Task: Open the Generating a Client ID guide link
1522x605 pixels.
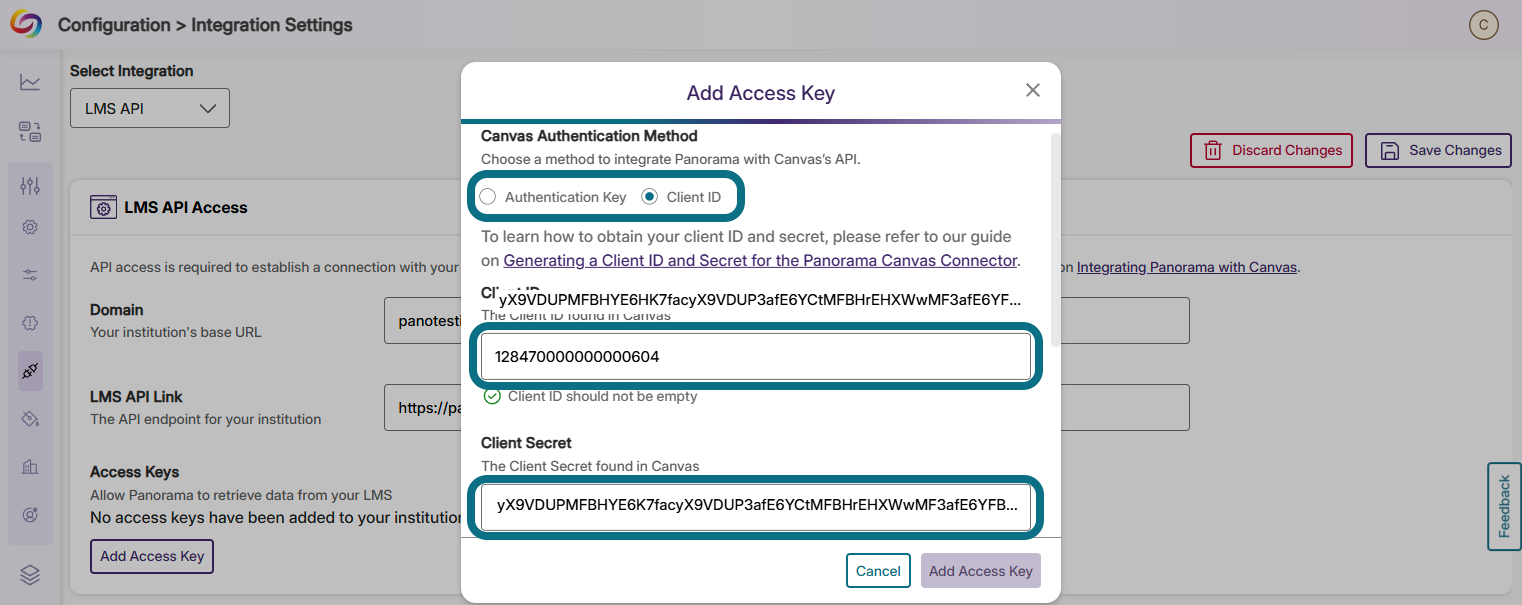Action: [x=760, y=260]
